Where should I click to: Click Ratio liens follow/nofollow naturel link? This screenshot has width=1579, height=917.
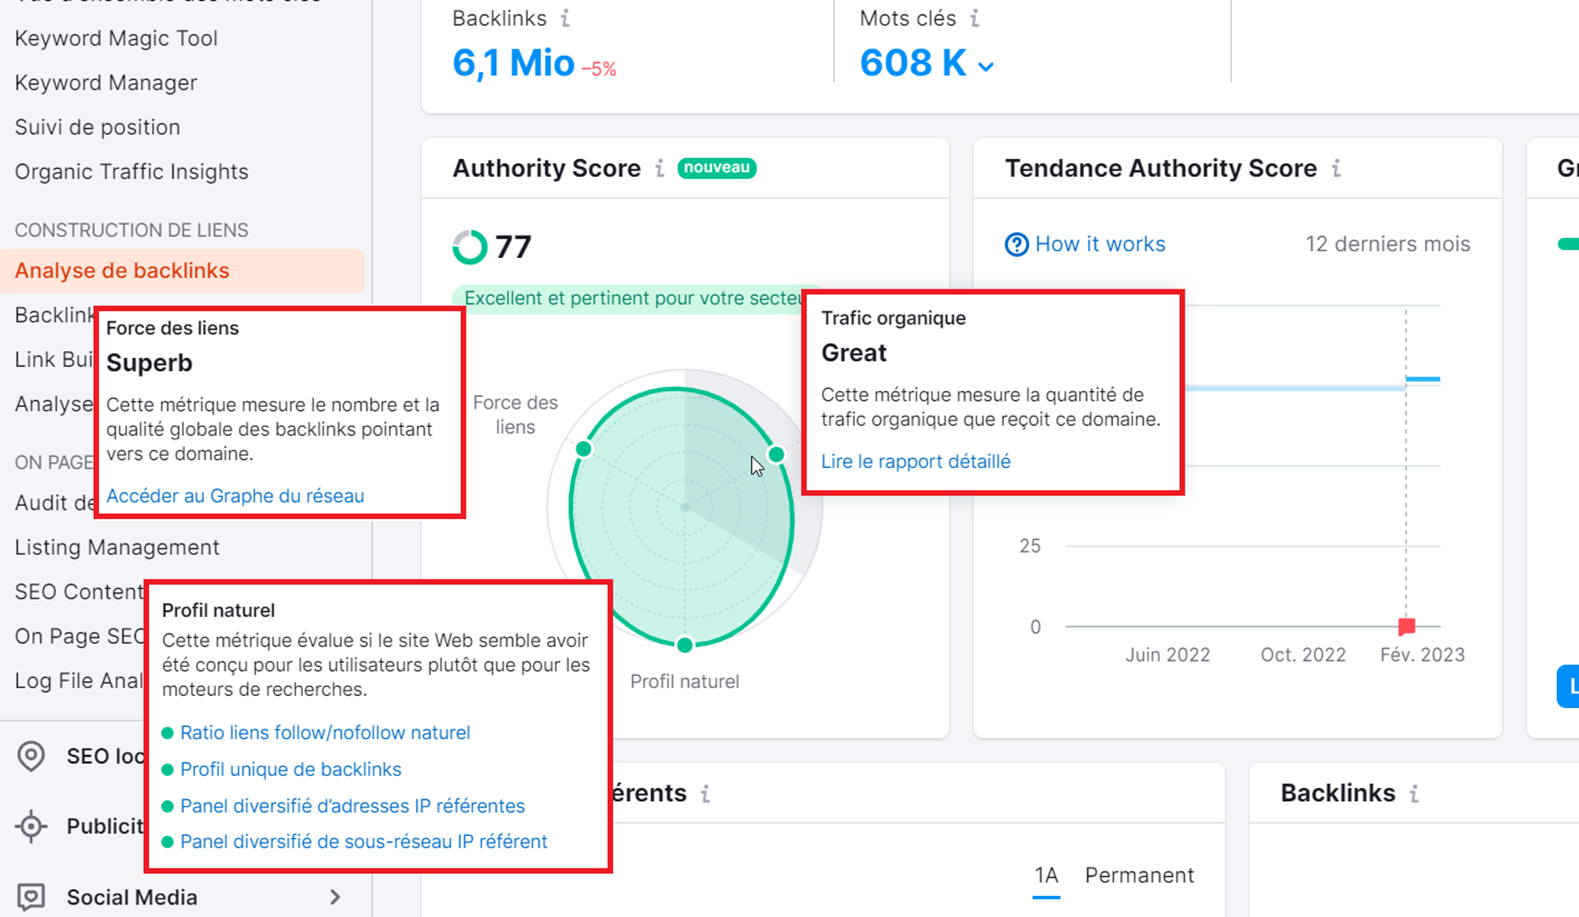325,733
